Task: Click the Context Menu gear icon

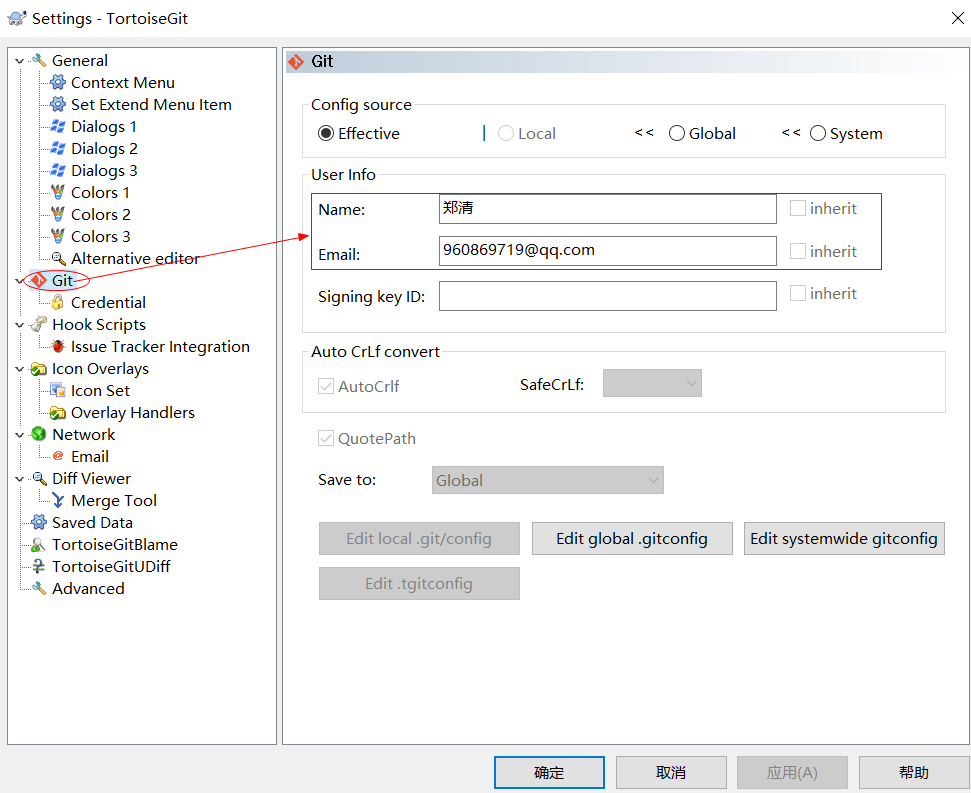Action: click(x=58, y=82)
